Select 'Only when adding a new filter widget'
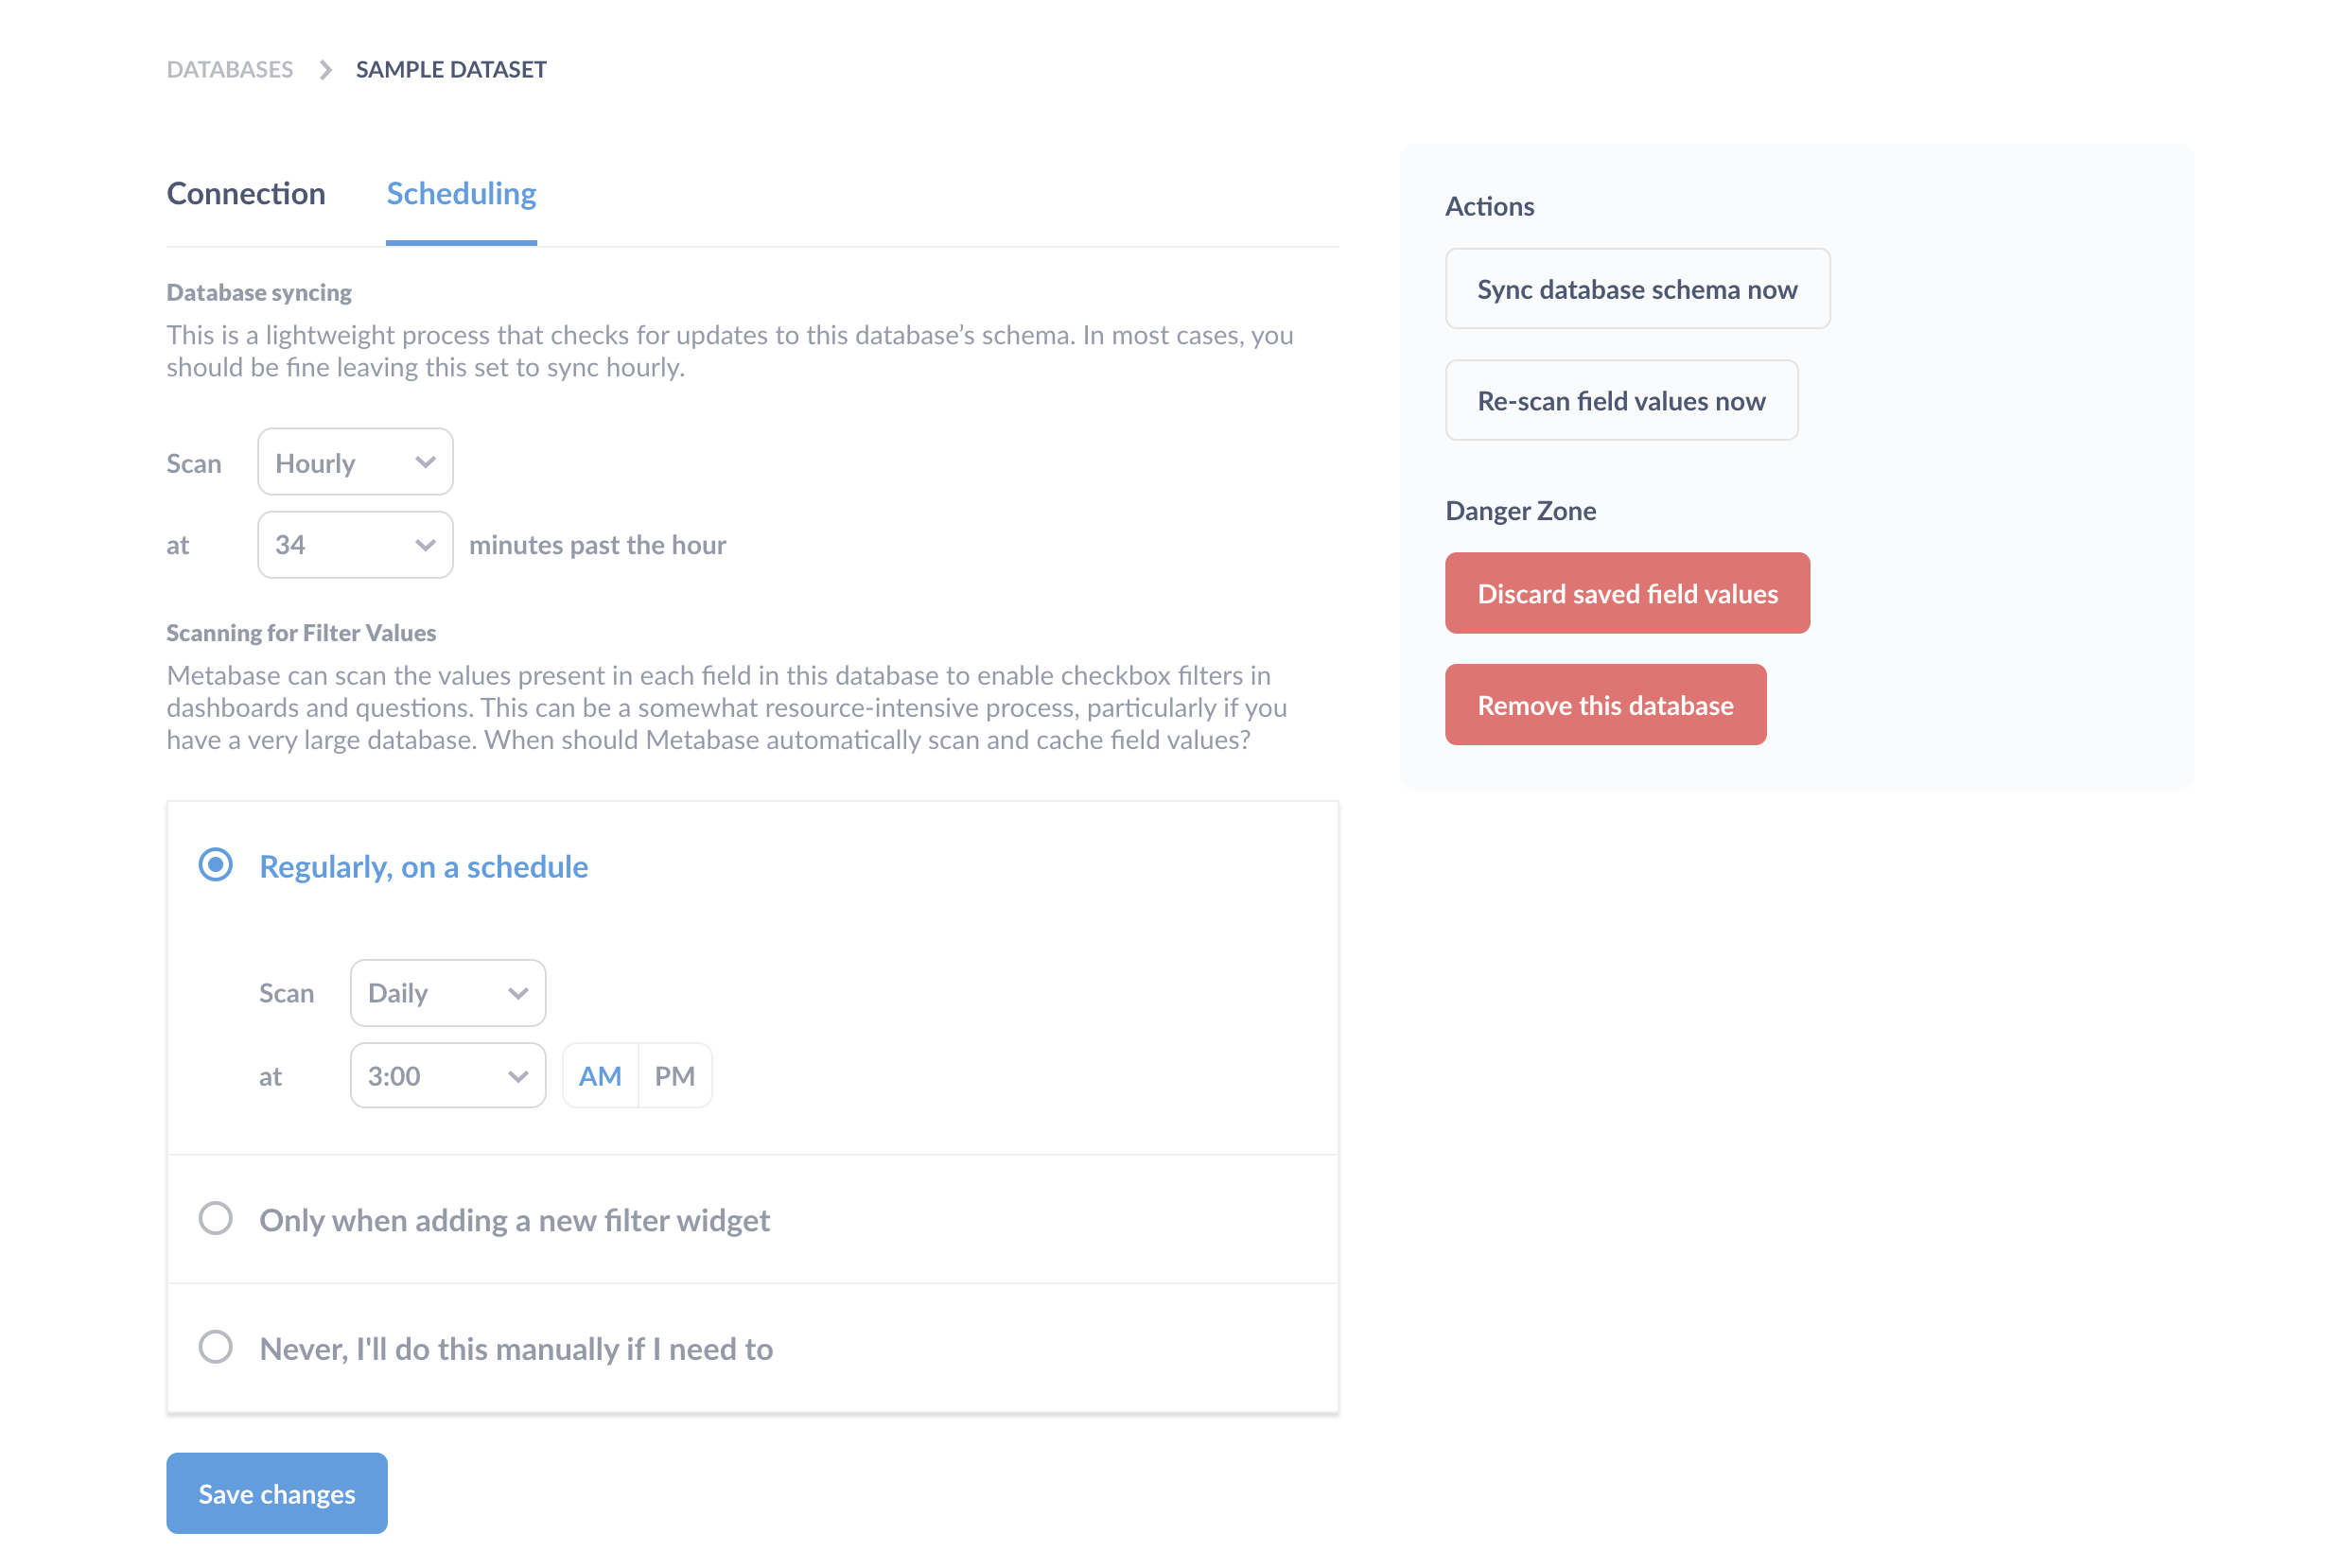This screenshot has width=2327, height=1568. (x=216, y=1218)
